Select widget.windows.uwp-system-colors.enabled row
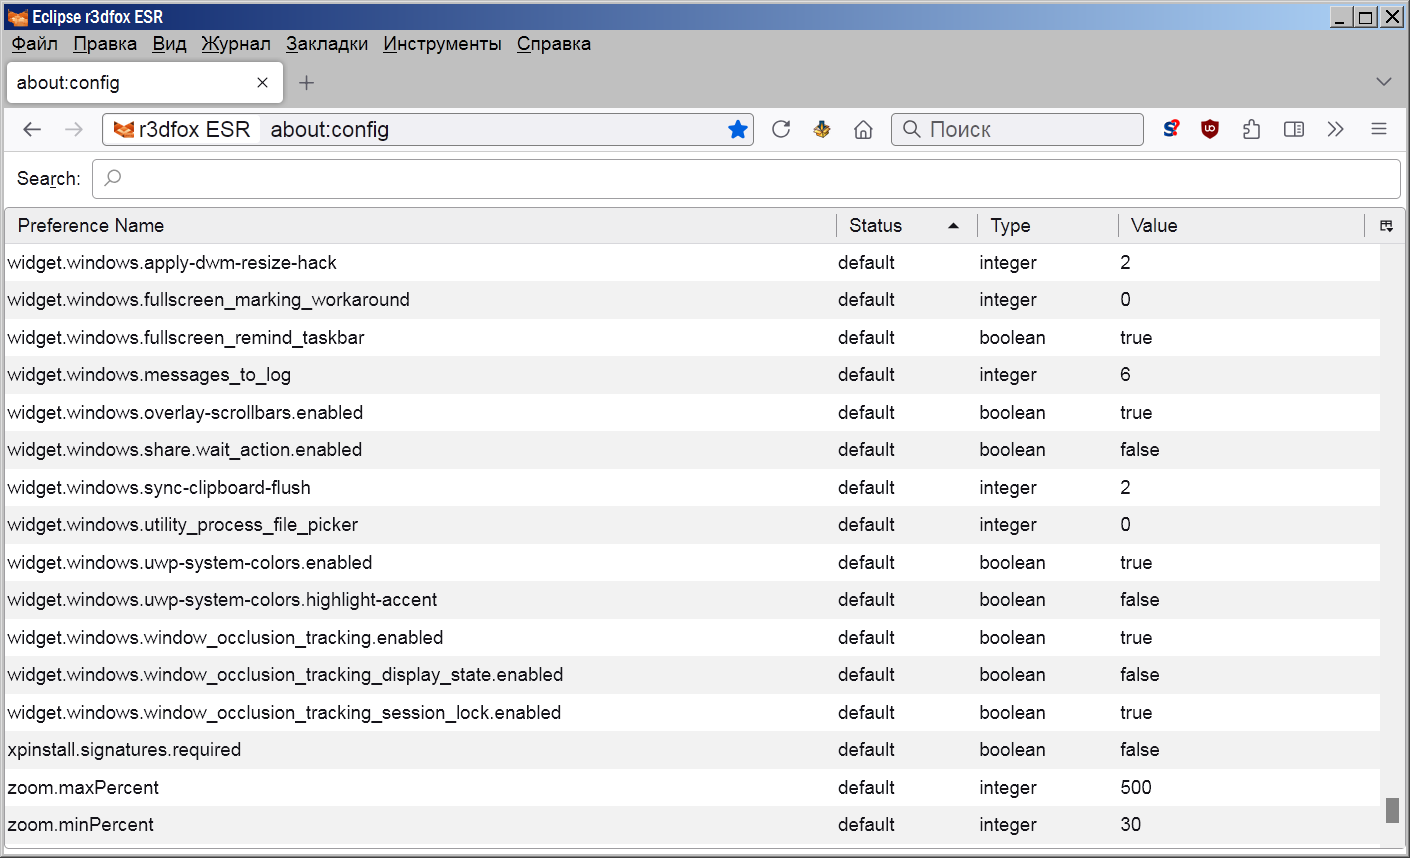The width and height of the screenshot is (1410, 858). (x=692, y=563)
